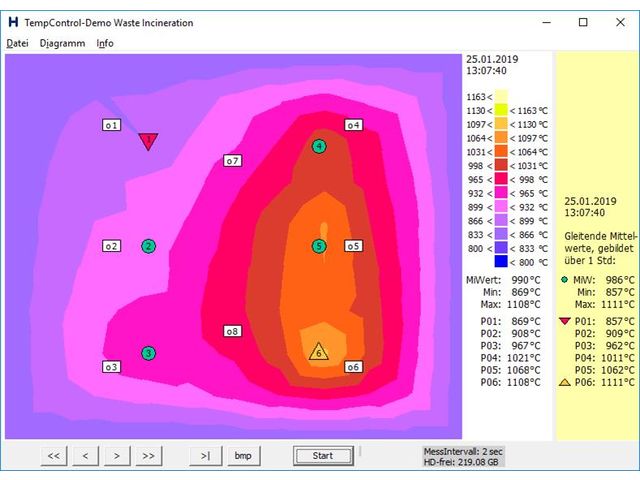The height and width of the screenshot is (480, 640).
Task: Click green circle sensor marker 3
Action: tap(148, 353)
